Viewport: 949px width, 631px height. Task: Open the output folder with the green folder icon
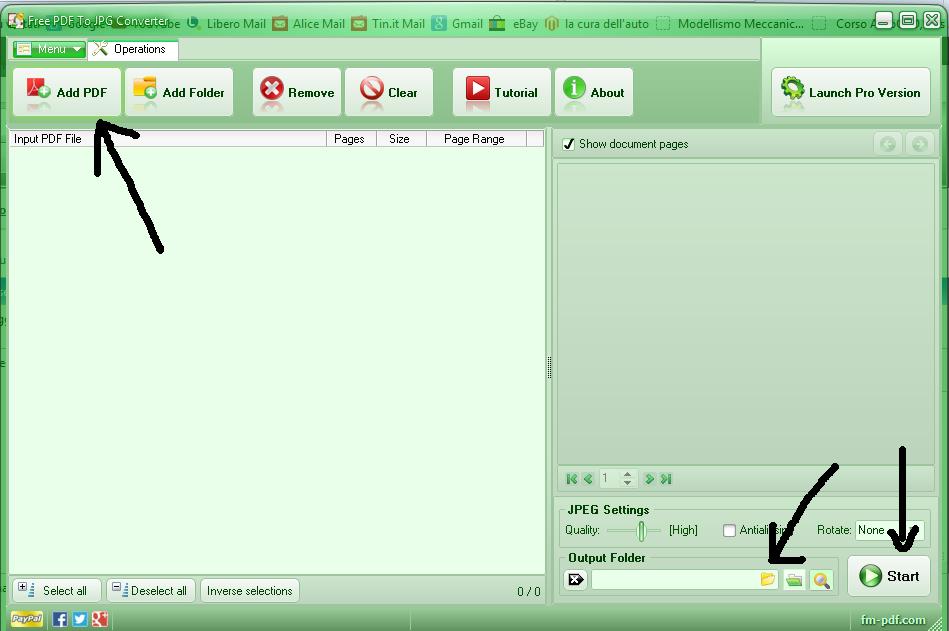[794, 580]
